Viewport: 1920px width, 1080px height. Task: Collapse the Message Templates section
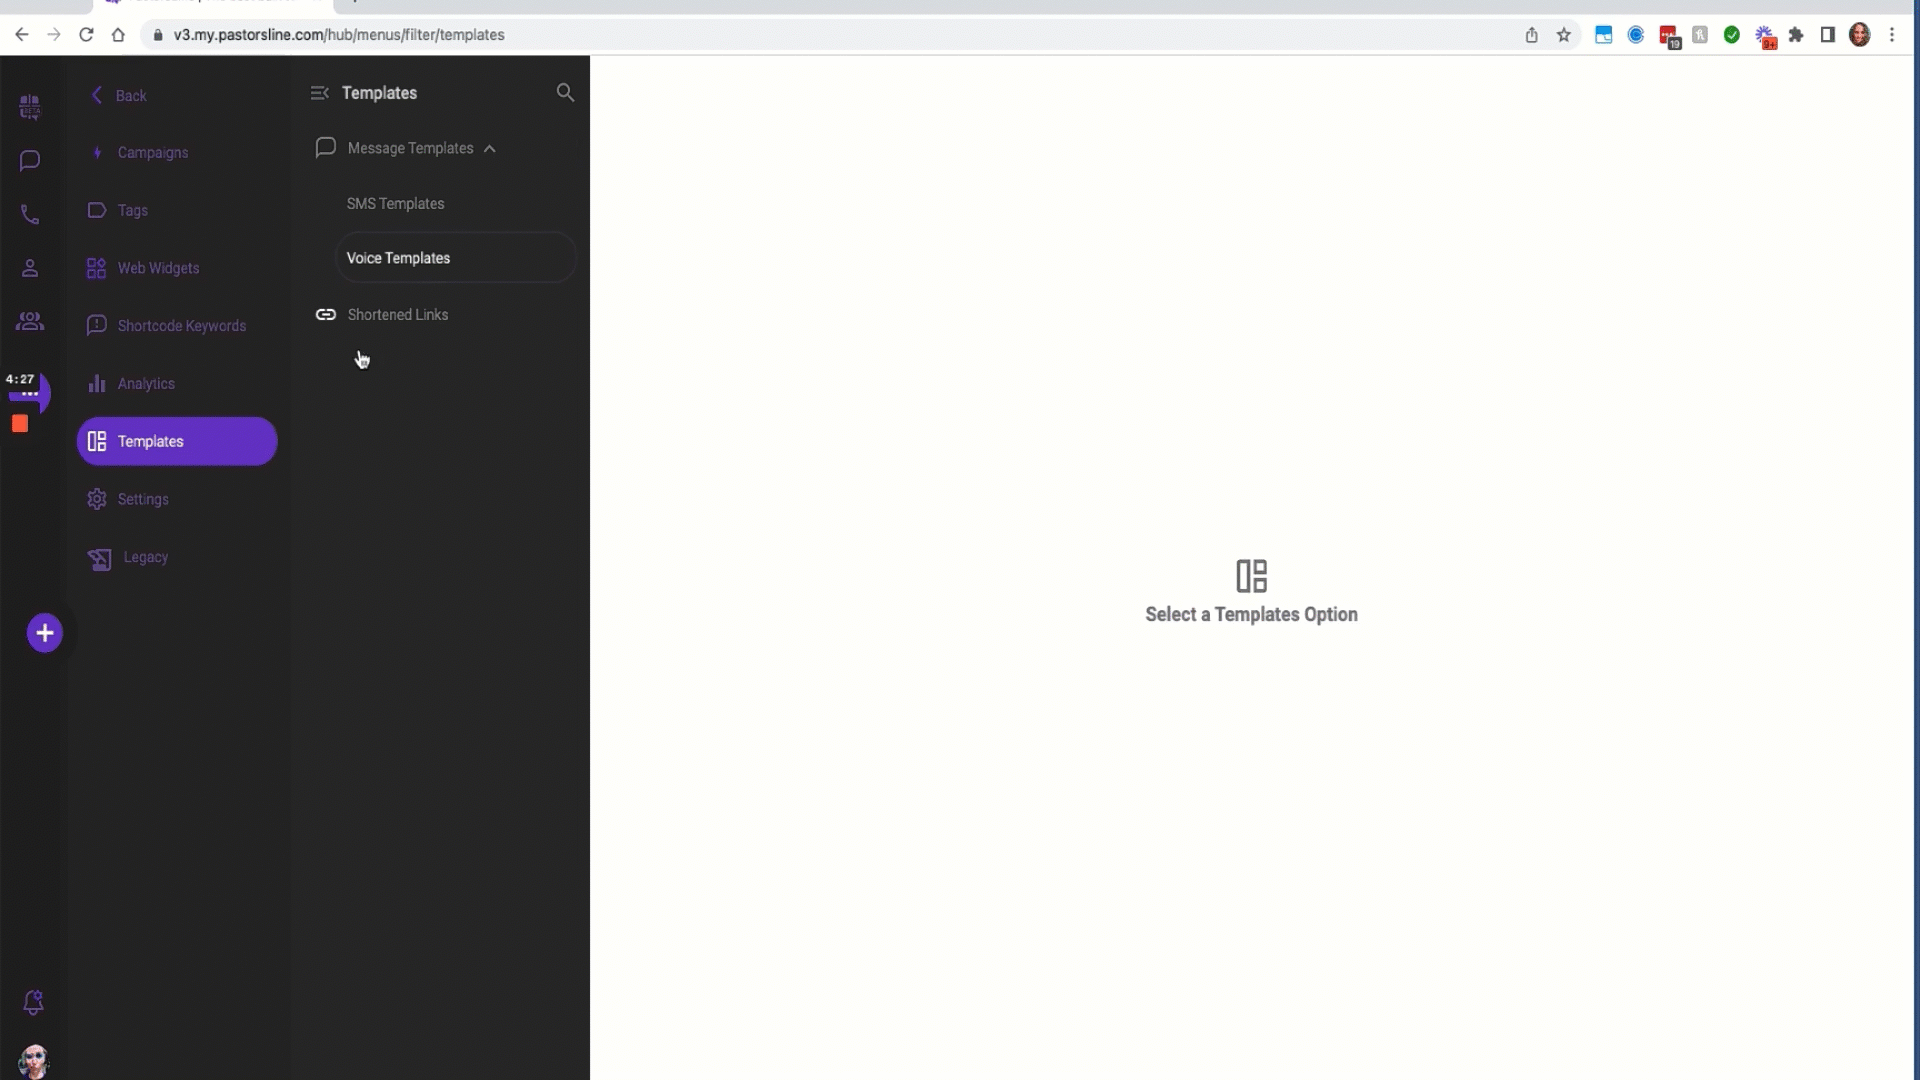pos(489,148)
